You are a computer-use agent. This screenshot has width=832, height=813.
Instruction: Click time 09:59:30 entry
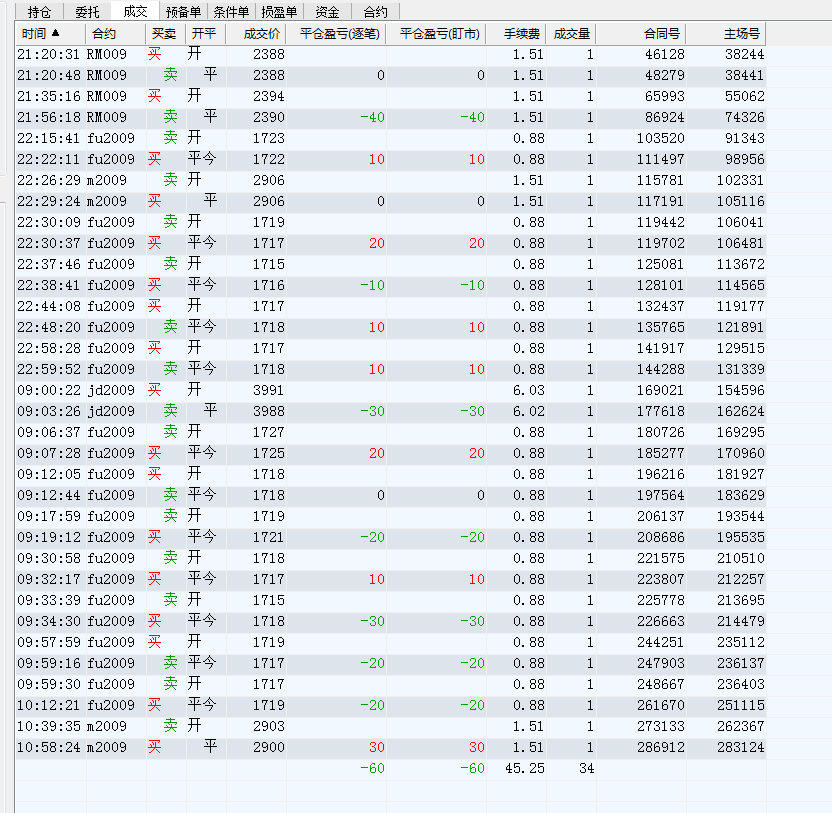[49, 685]
